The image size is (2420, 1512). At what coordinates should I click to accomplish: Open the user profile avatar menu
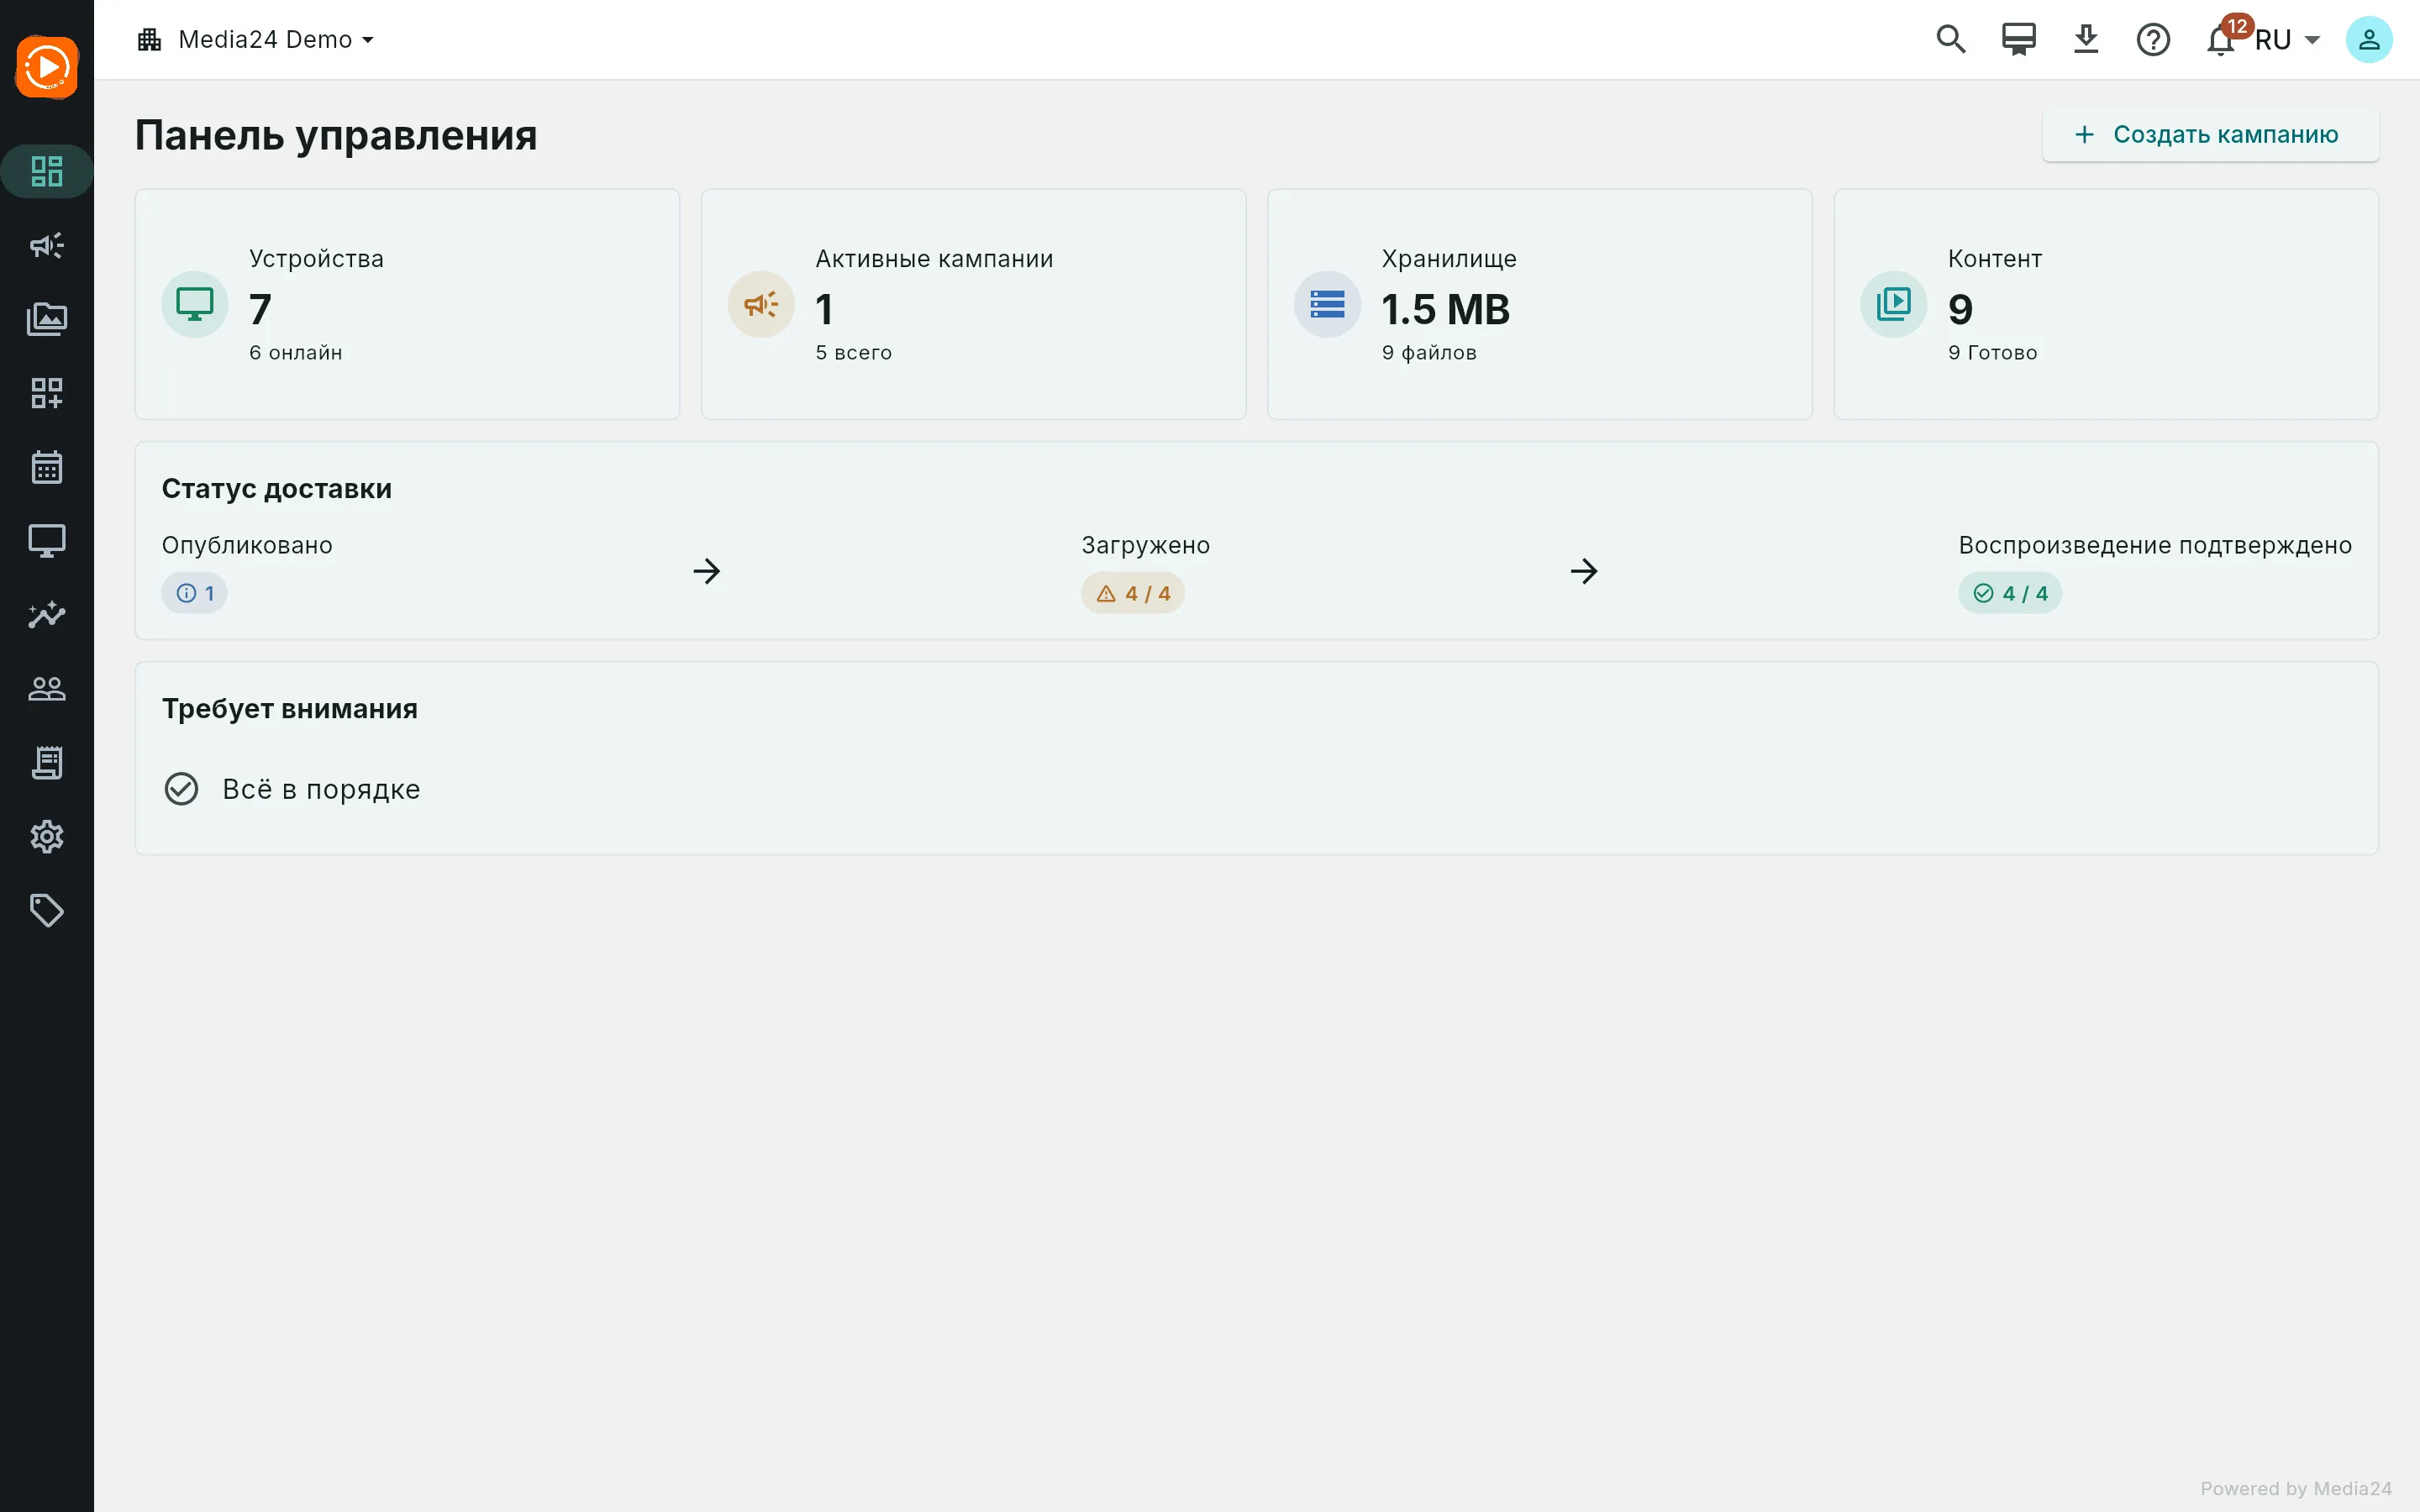click(2369, 40)
